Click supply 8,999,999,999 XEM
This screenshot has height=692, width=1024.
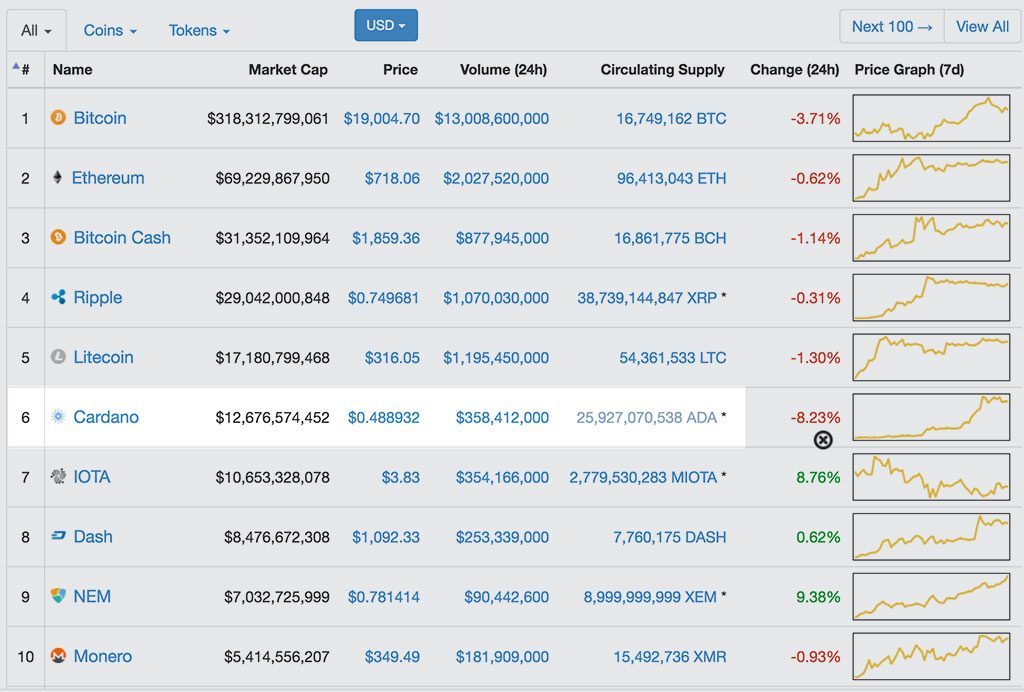(650, 597)
